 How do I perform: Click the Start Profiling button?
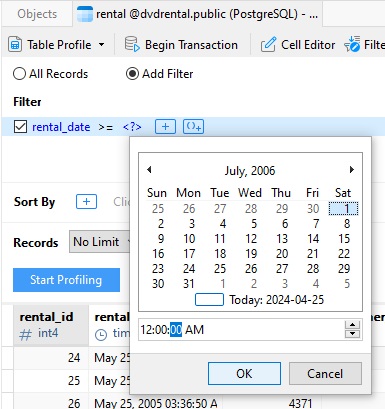click(66, 280)
